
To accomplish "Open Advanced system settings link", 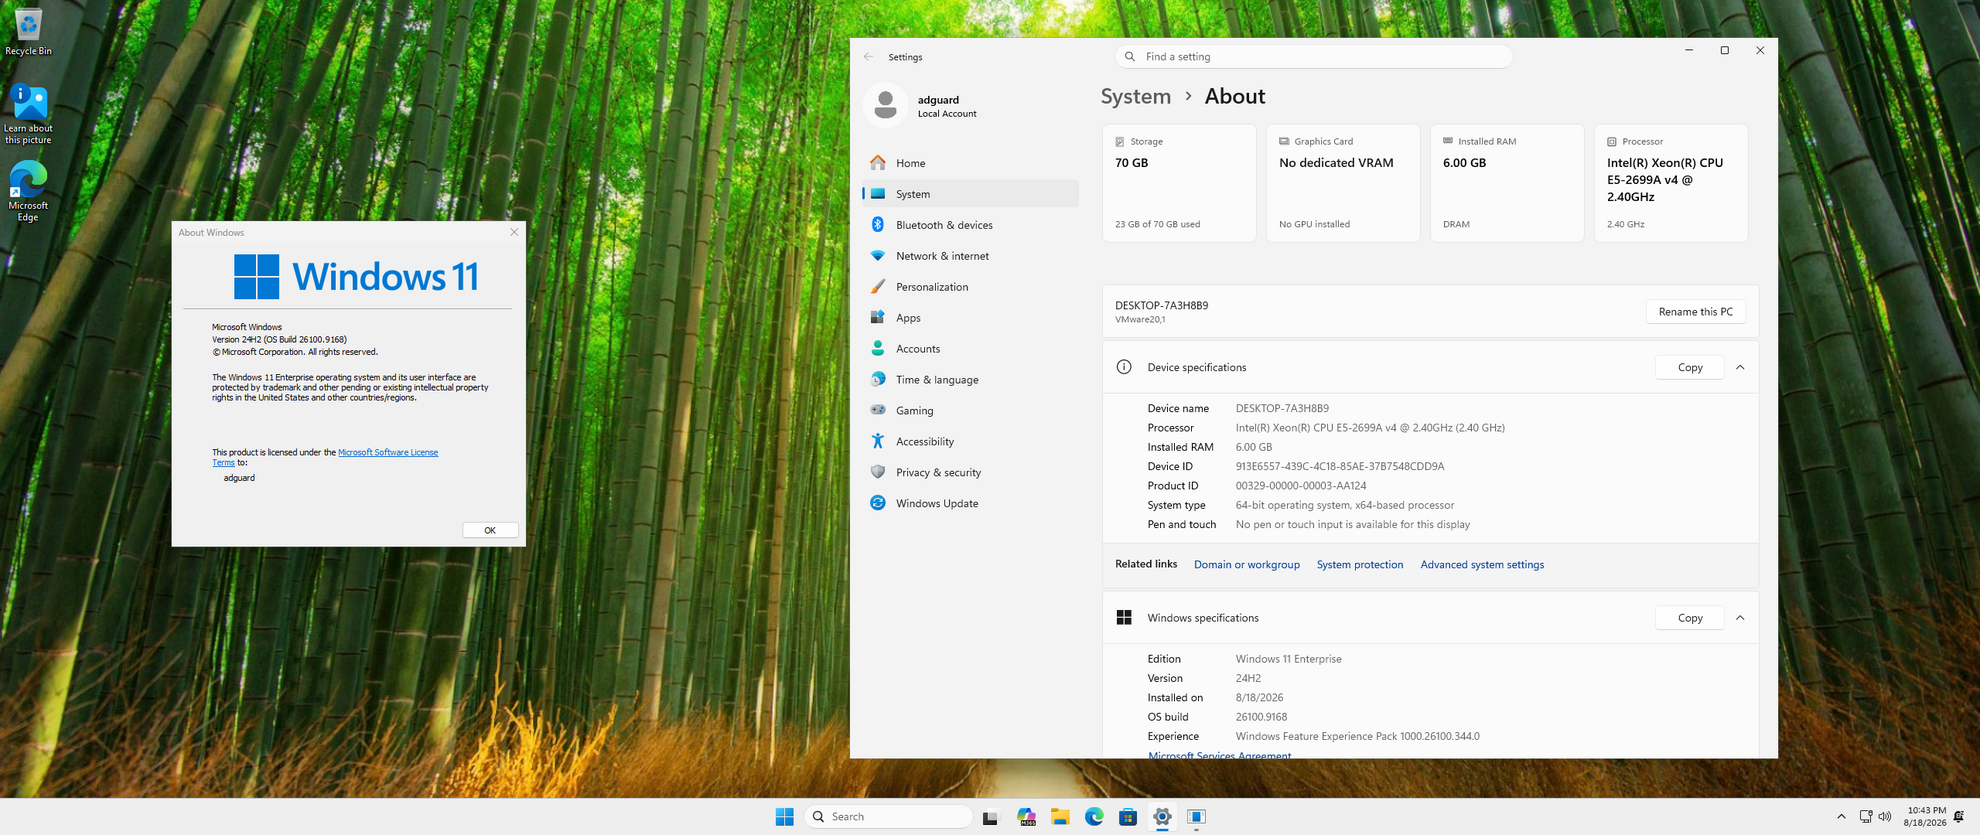I will 1482,565.
